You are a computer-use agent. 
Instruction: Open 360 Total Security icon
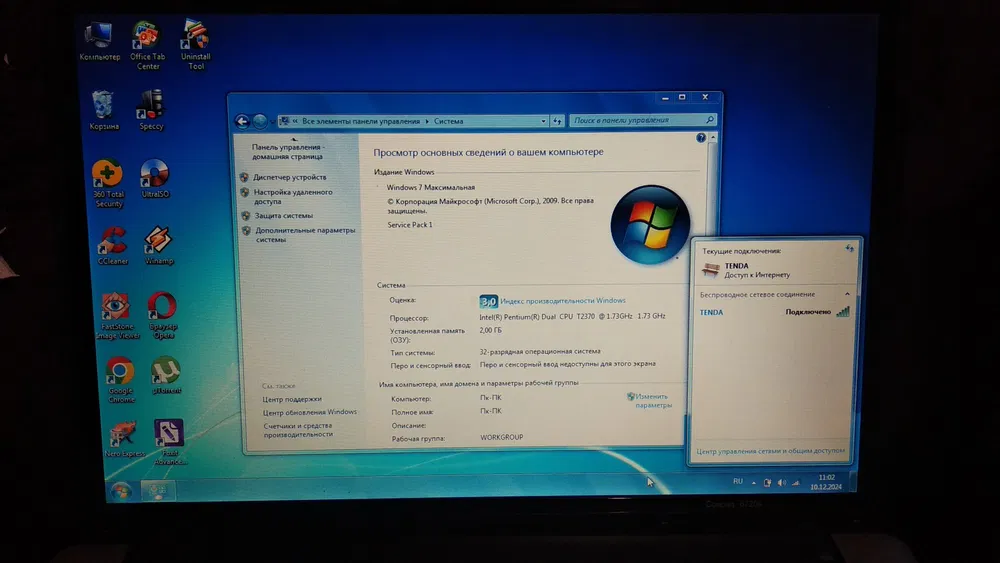(x=108, y=183)
